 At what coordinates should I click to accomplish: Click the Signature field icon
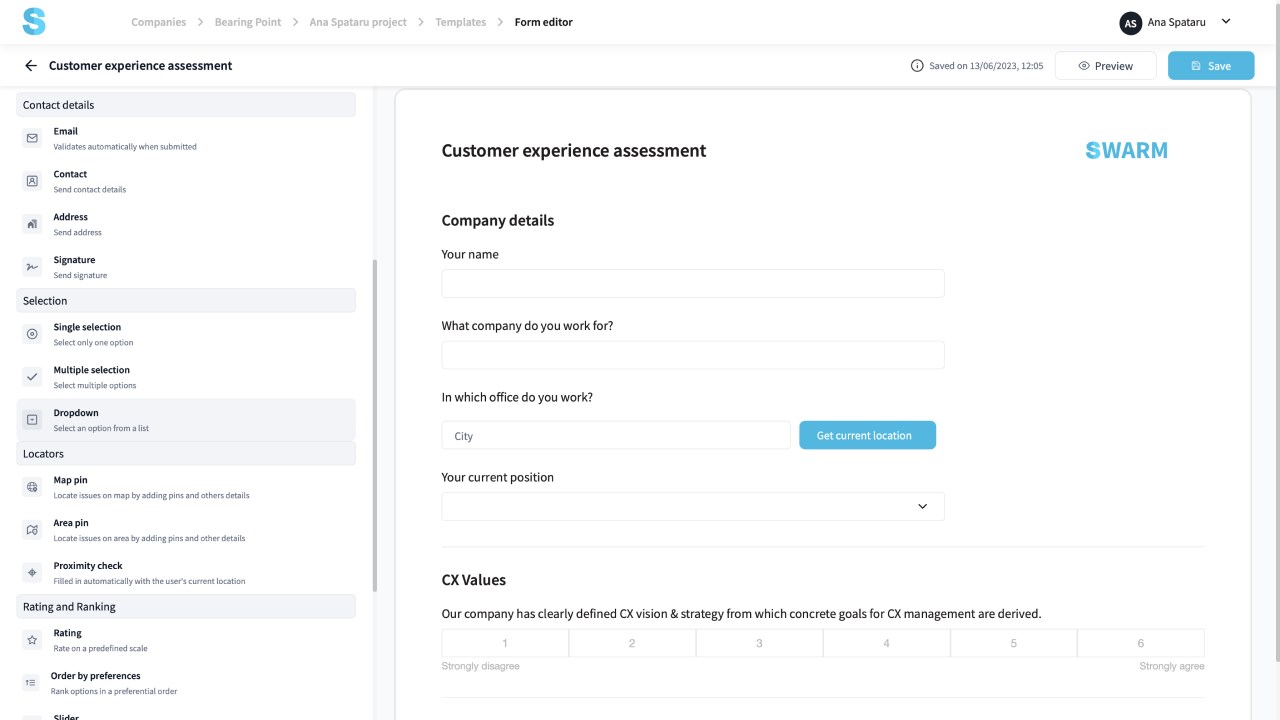click(x=32, y=267)
